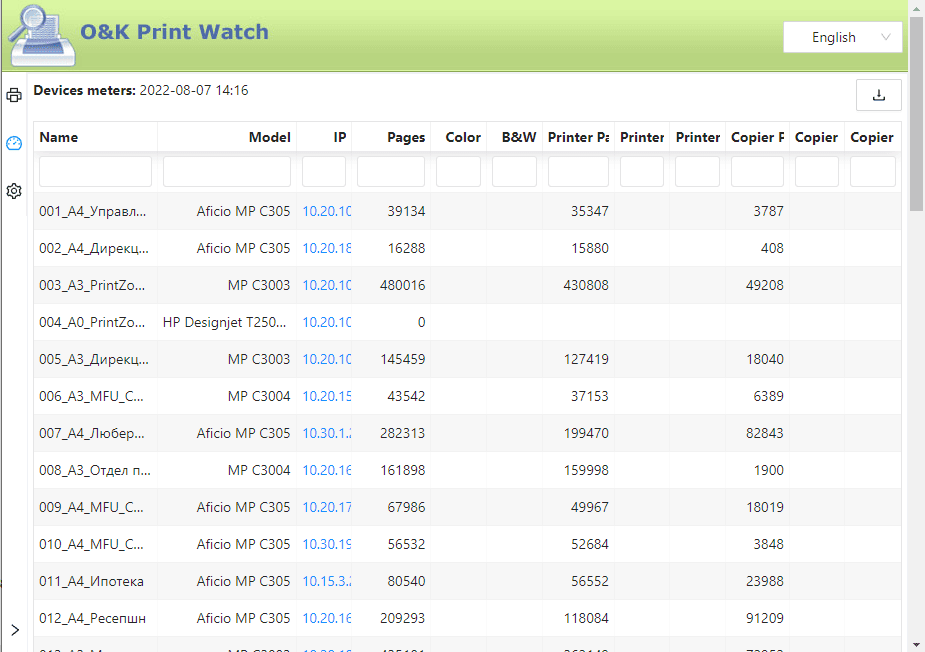
Task: Click the printer pages value 15880
Action: [590, 248]
